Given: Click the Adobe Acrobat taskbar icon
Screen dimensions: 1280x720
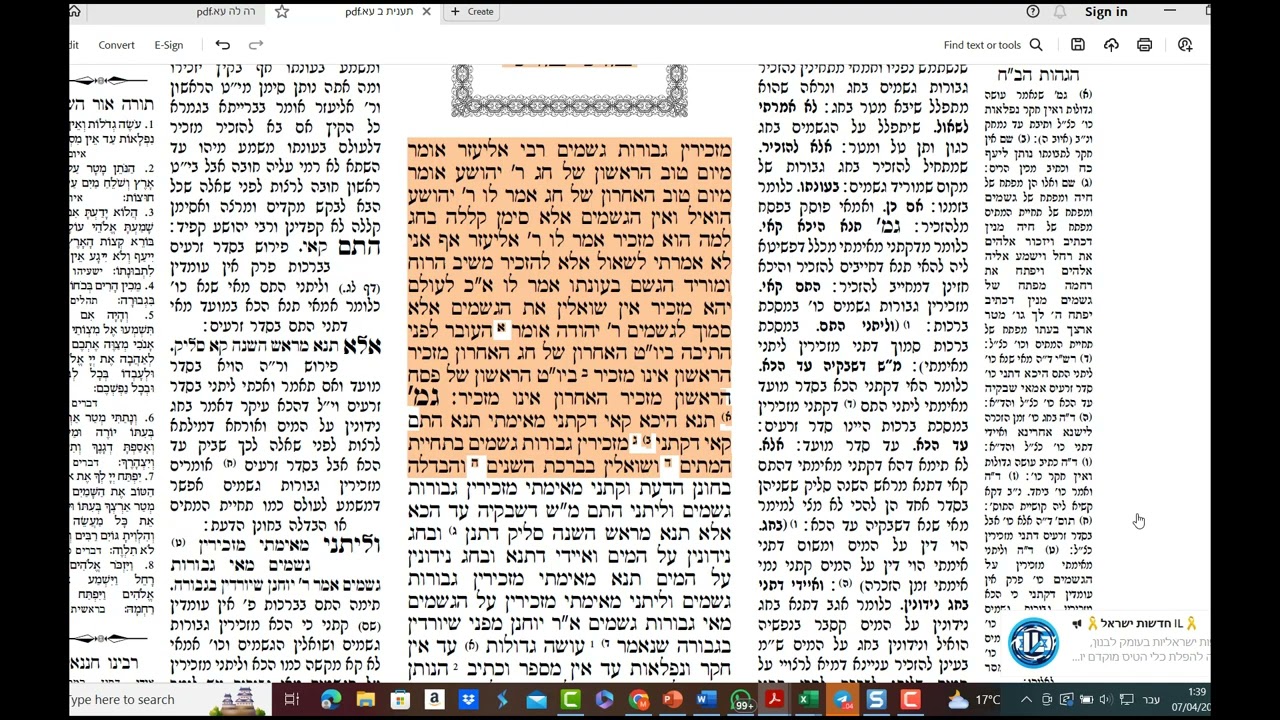Looking at the screenshot, I should coord(774,700).
